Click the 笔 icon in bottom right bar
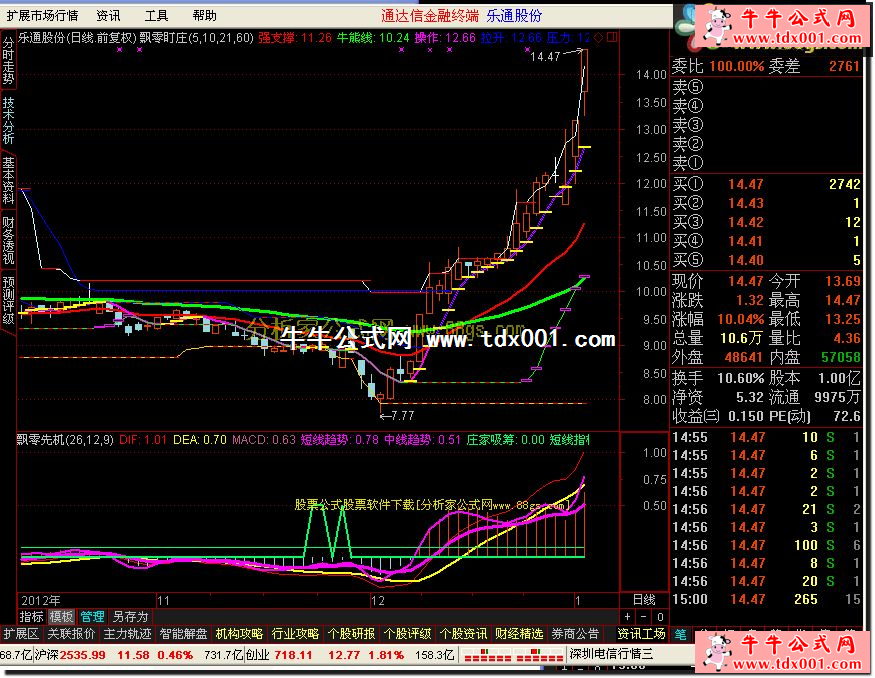 point(680,634)
